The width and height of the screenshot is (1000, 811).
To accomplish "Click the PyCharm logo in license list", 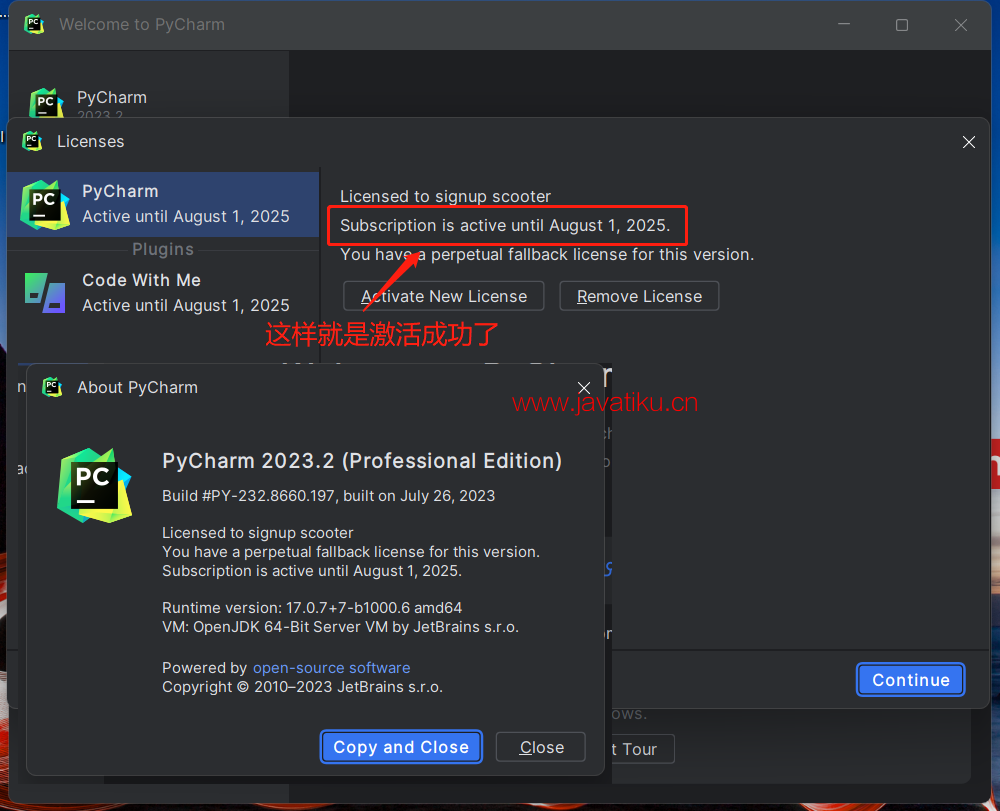I will tap(45, 205).
